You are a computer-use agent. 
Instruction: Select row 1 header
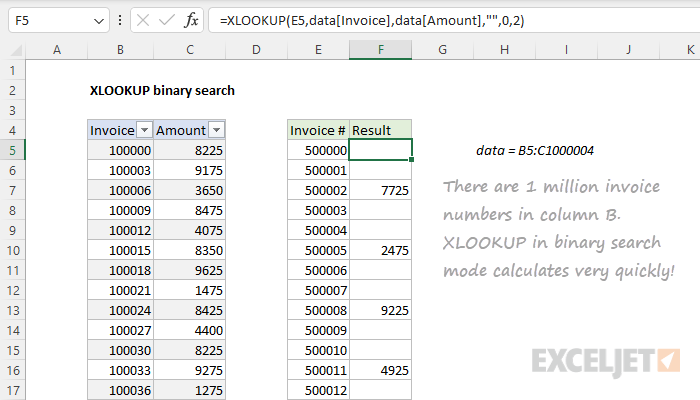click(x=12, y=71)
